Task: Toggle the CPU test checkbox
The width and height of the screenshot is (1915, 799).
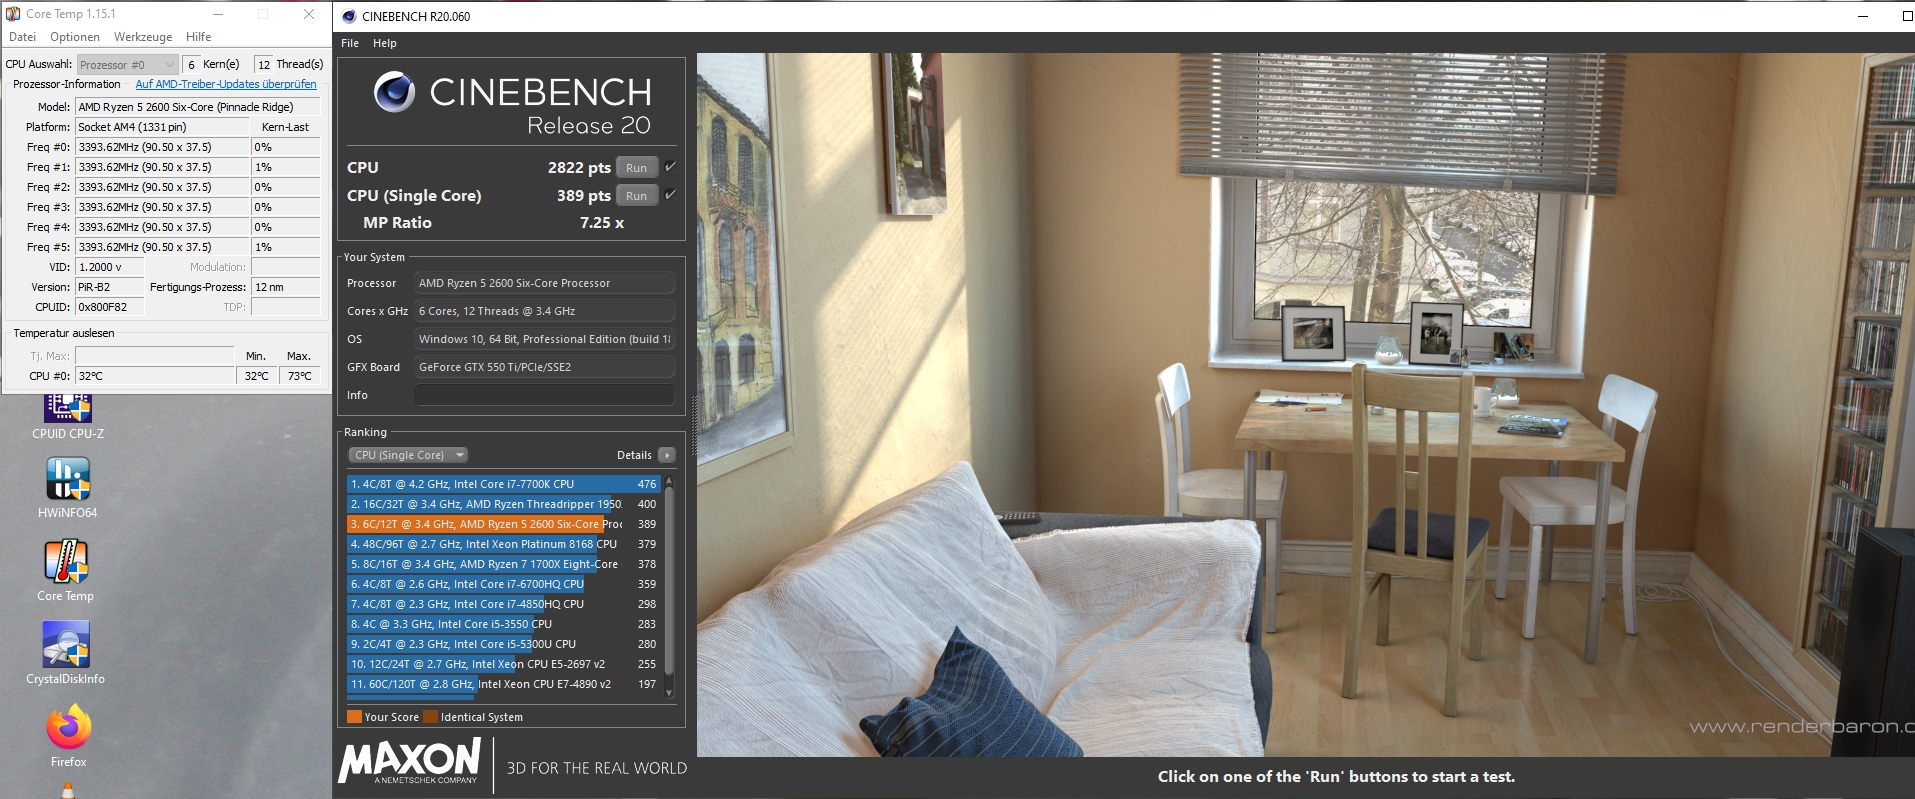Action: [670, 167]
